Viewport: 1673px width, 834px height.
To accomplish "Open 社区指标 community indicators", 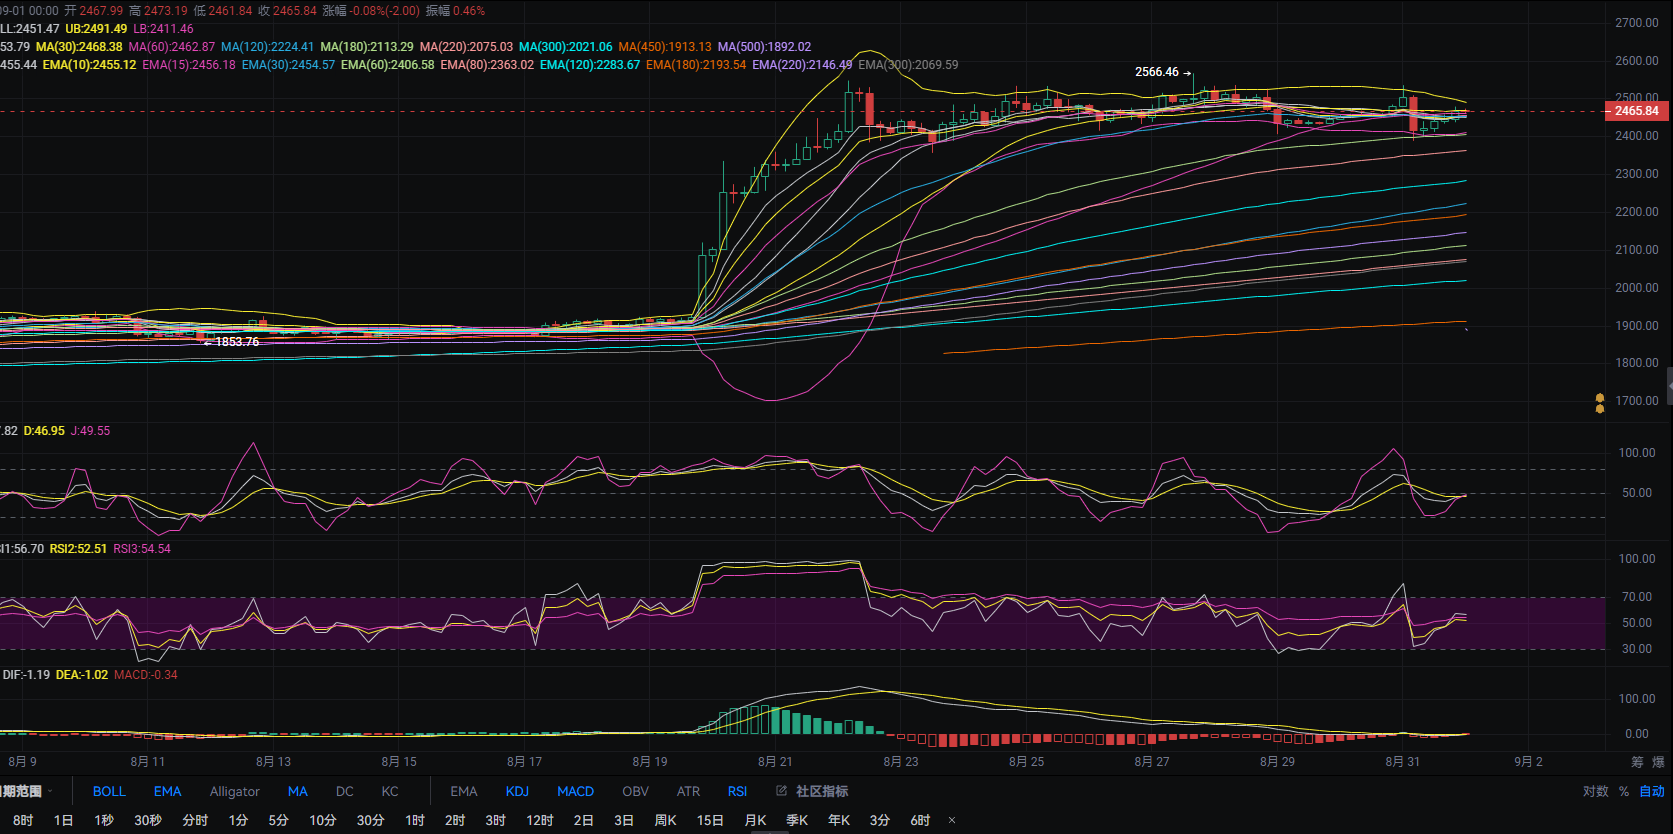I will point(822,791).
